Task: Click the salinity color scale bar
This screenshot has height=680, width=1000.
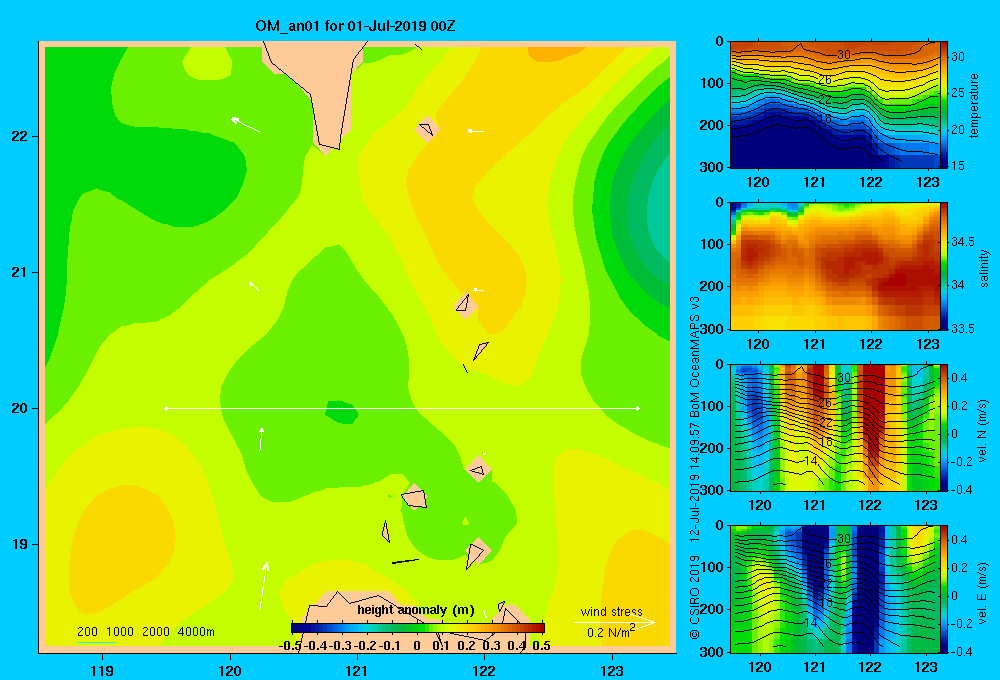Action: coord(944,266)
